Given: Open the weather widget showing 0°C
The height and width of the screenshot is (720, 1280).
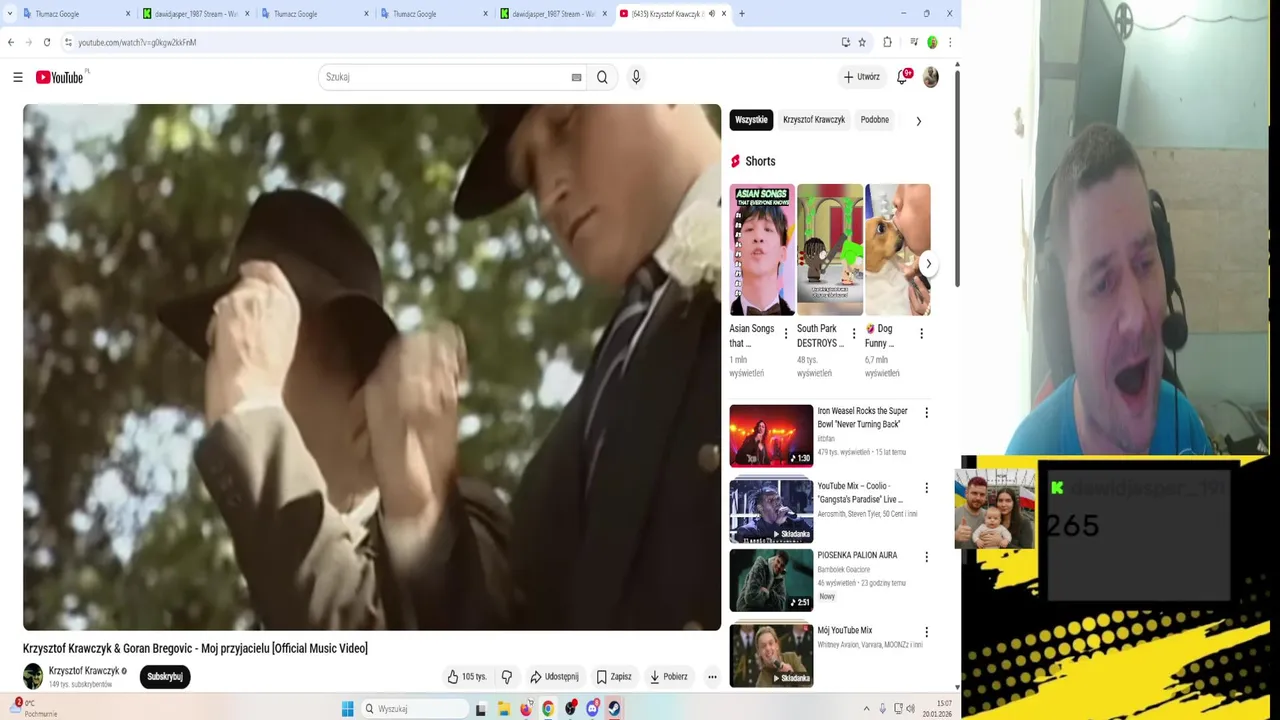Looking at the screenshot, I should click(34, 708).
